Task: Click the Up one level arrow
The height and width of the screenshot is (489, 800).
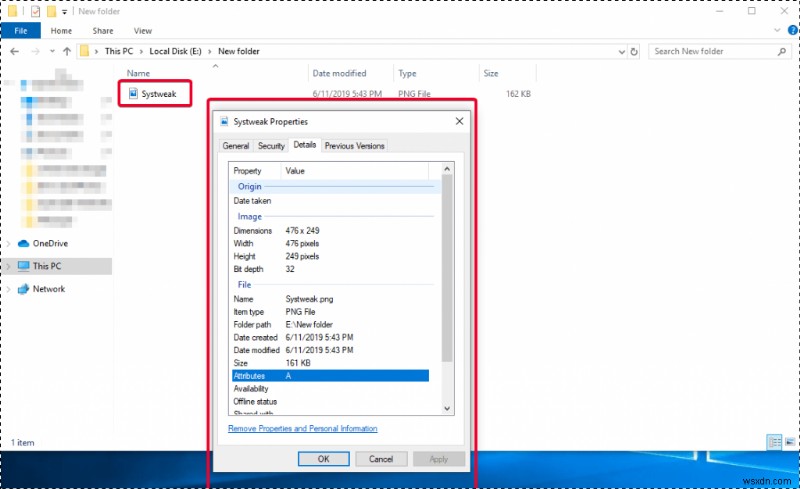Action: 68,51
